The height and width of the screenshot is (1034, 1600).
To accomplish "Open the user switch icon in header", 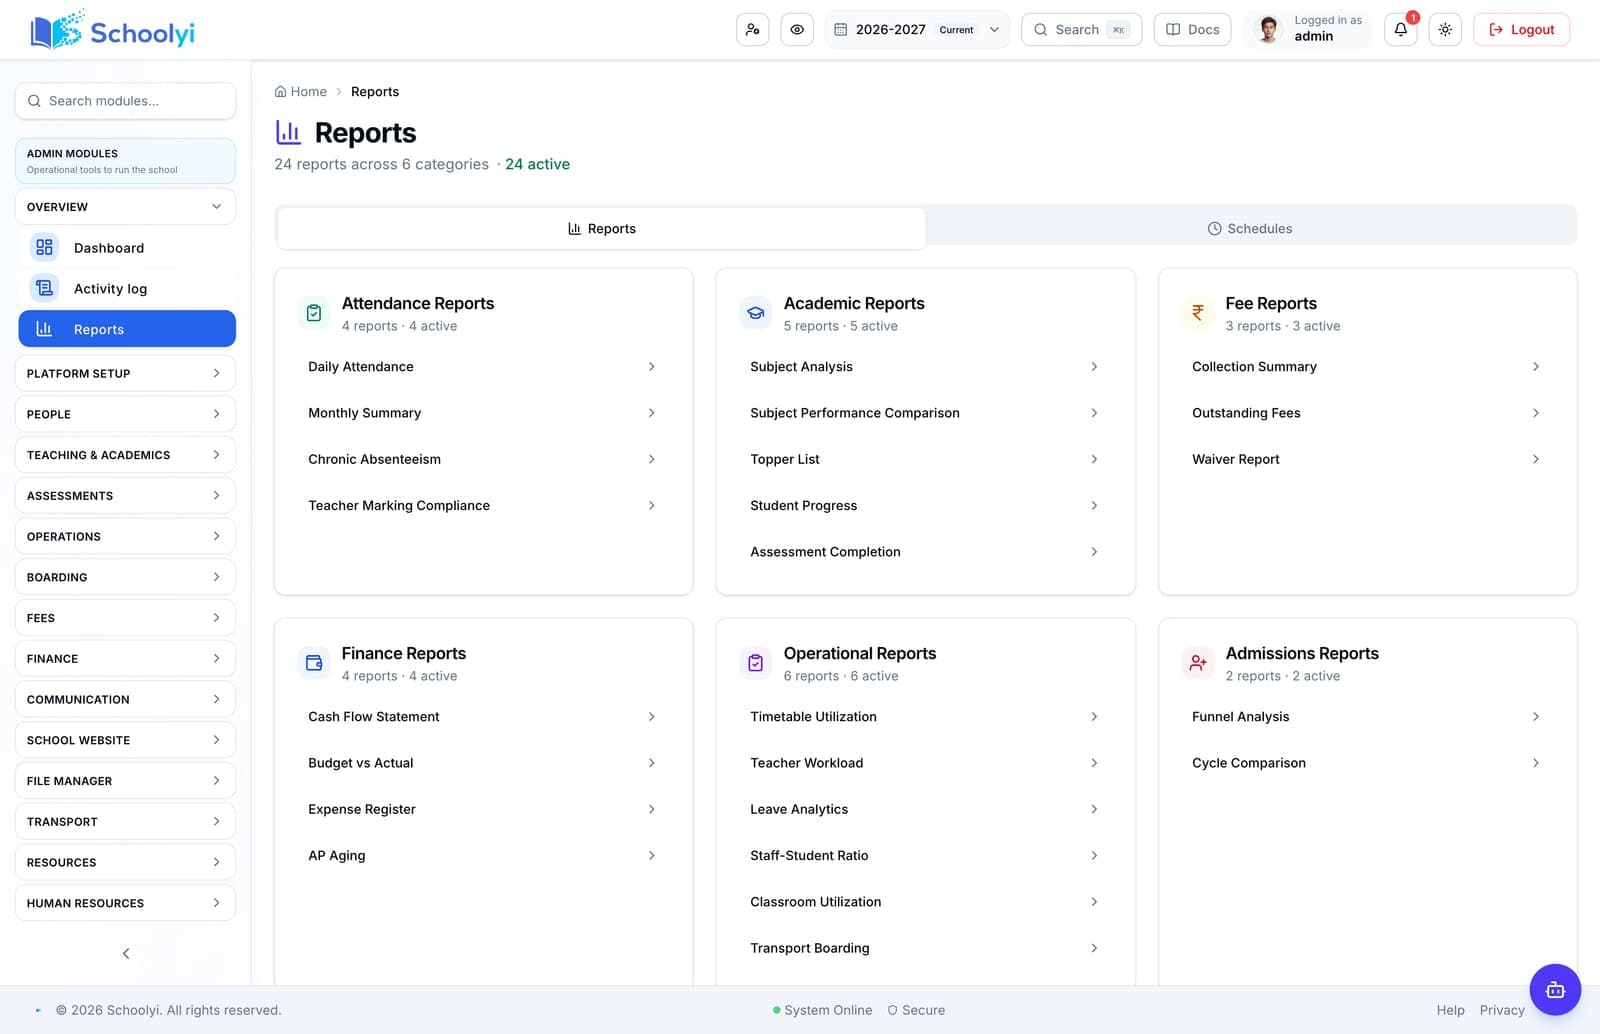I will point(753,30).
